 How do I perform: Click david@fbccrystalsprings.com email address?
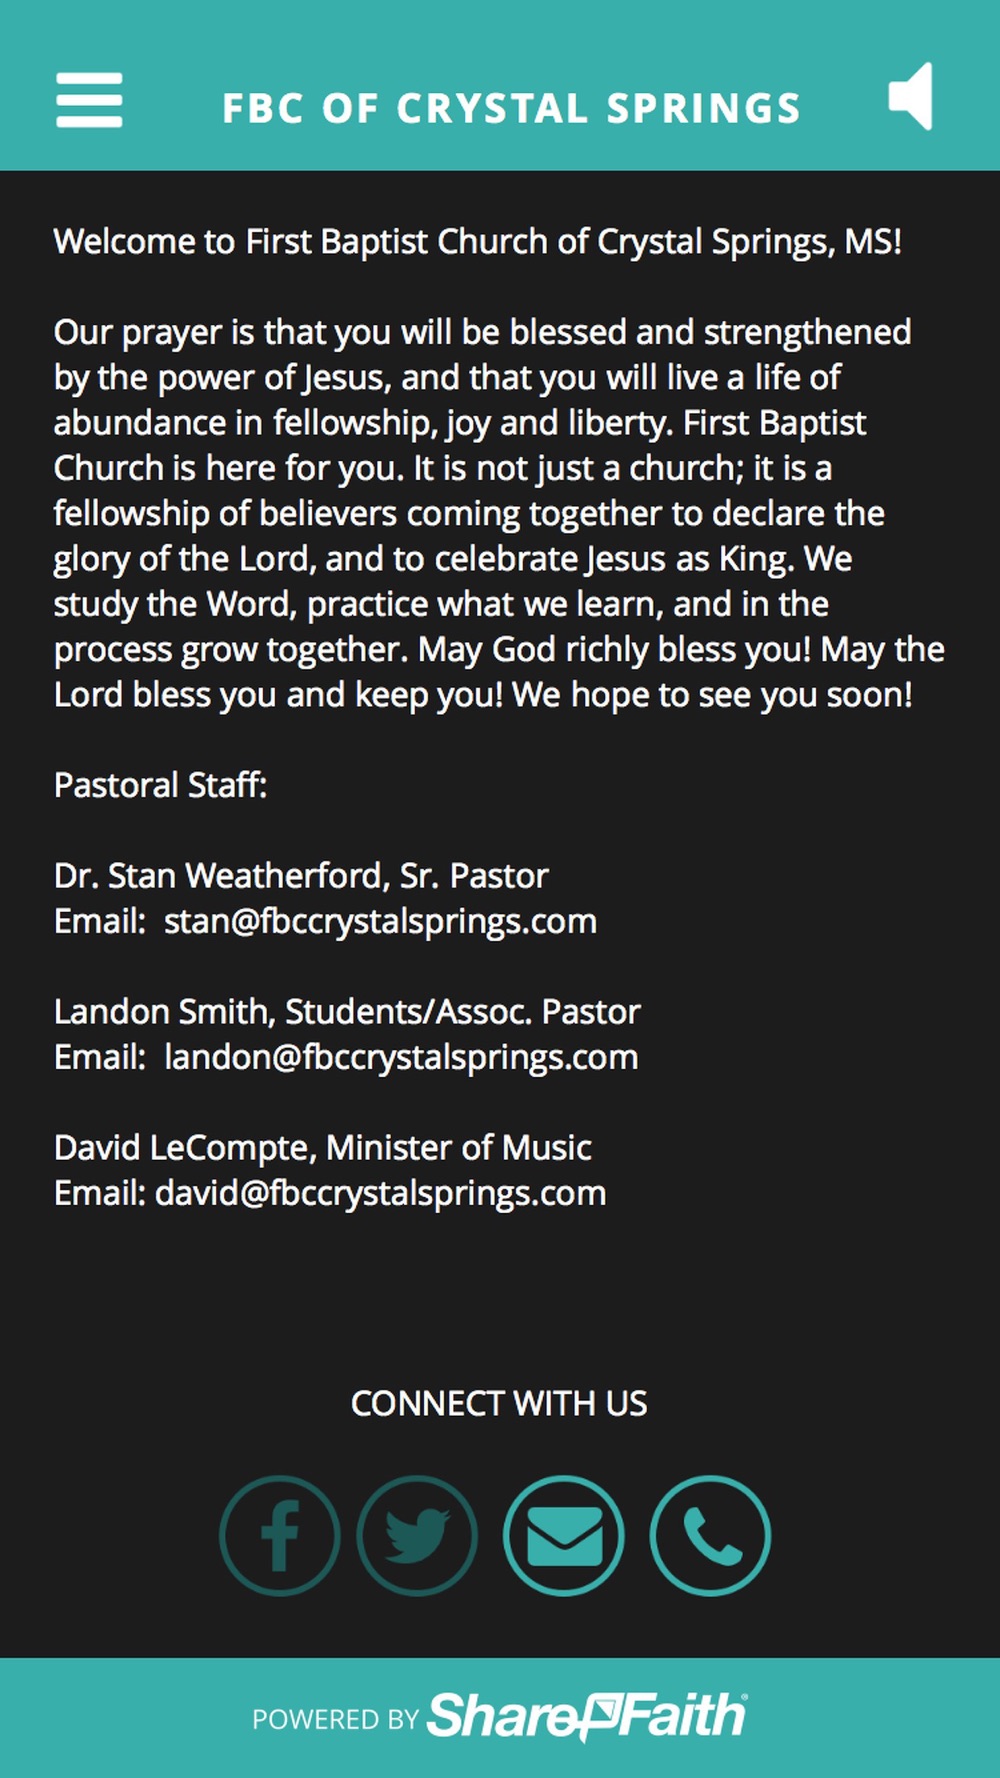381,1193
